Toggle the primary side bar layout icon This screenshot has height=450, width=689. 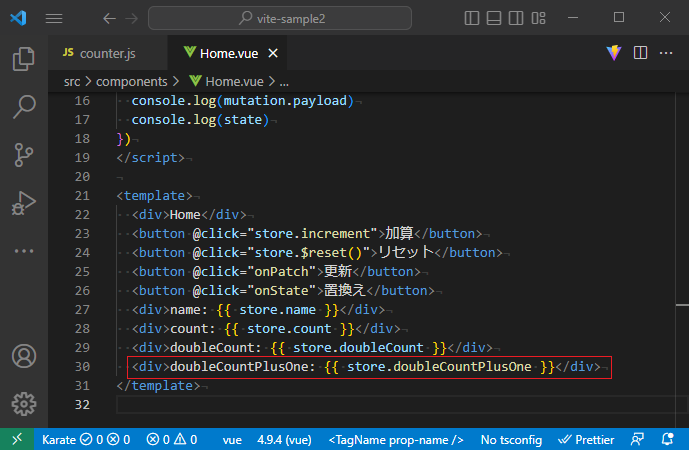(472, 18)
